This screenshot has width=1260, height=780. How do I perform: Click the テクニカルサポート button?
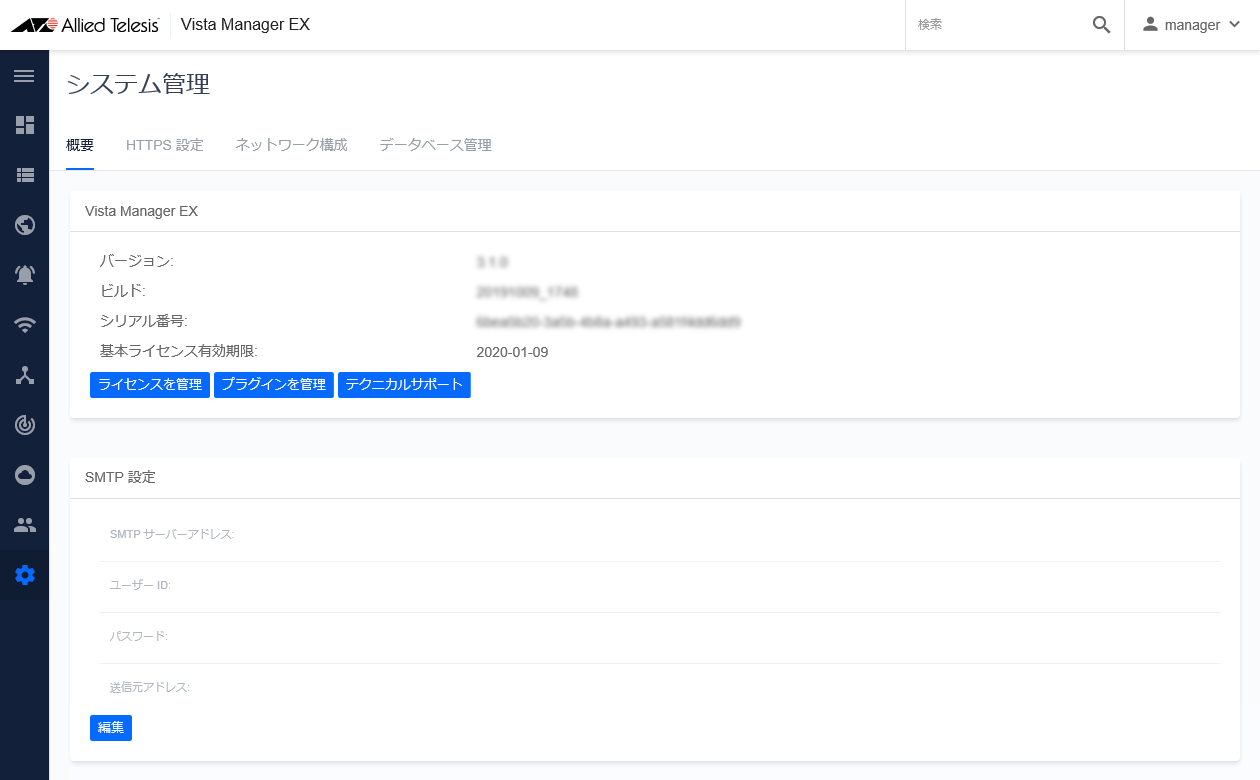coord(404,385)
